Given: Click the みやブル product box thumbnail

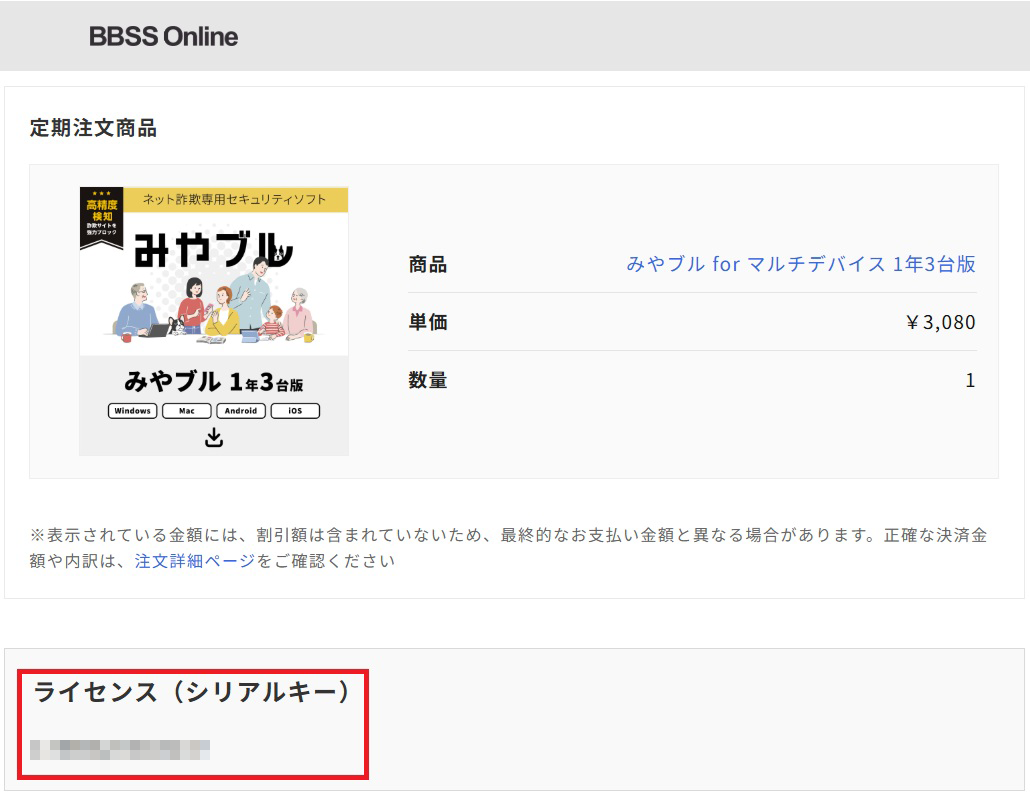Looking at the screenshot, I should 214,321.
